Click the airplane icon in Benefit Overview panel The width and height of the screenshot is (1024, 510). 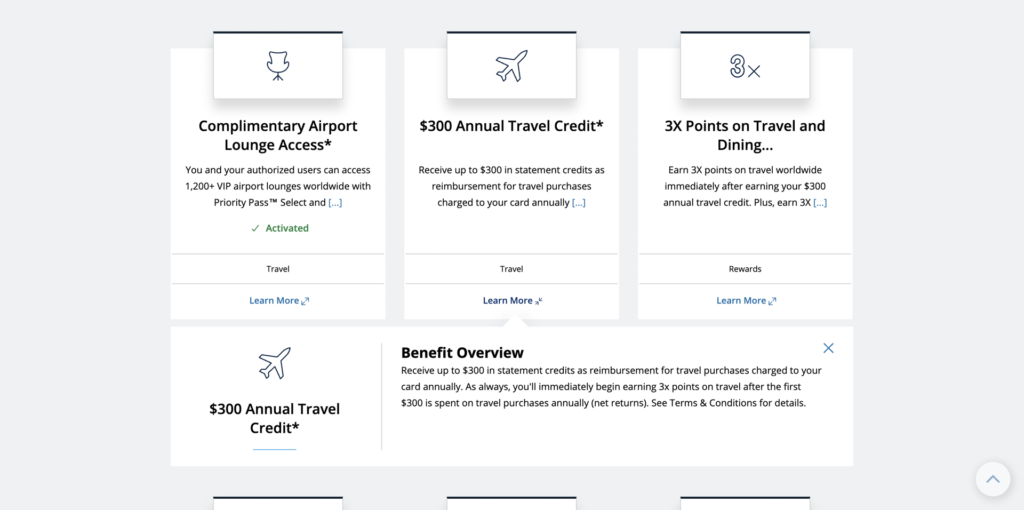point(274,362)
